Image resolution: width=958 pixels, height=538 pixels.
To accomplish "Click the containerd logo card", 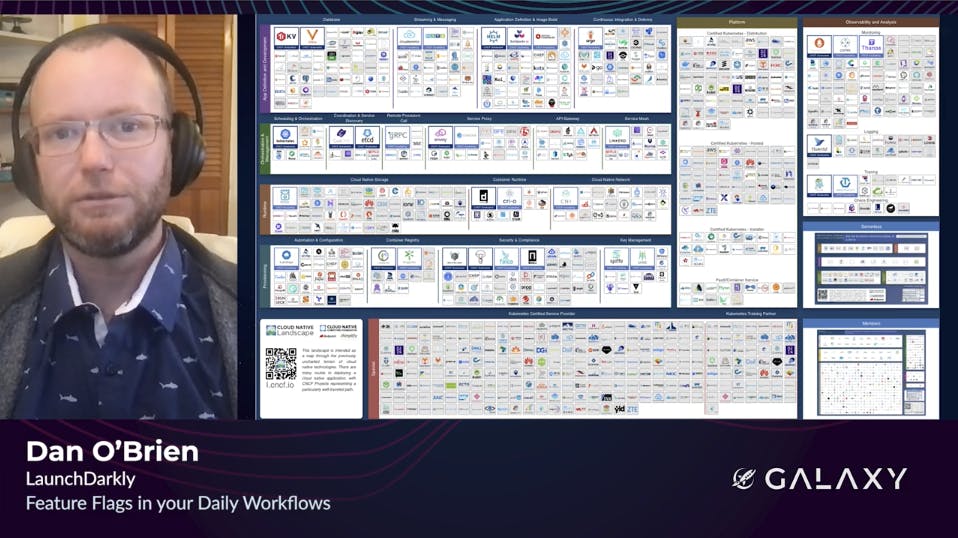I will 483,198.
